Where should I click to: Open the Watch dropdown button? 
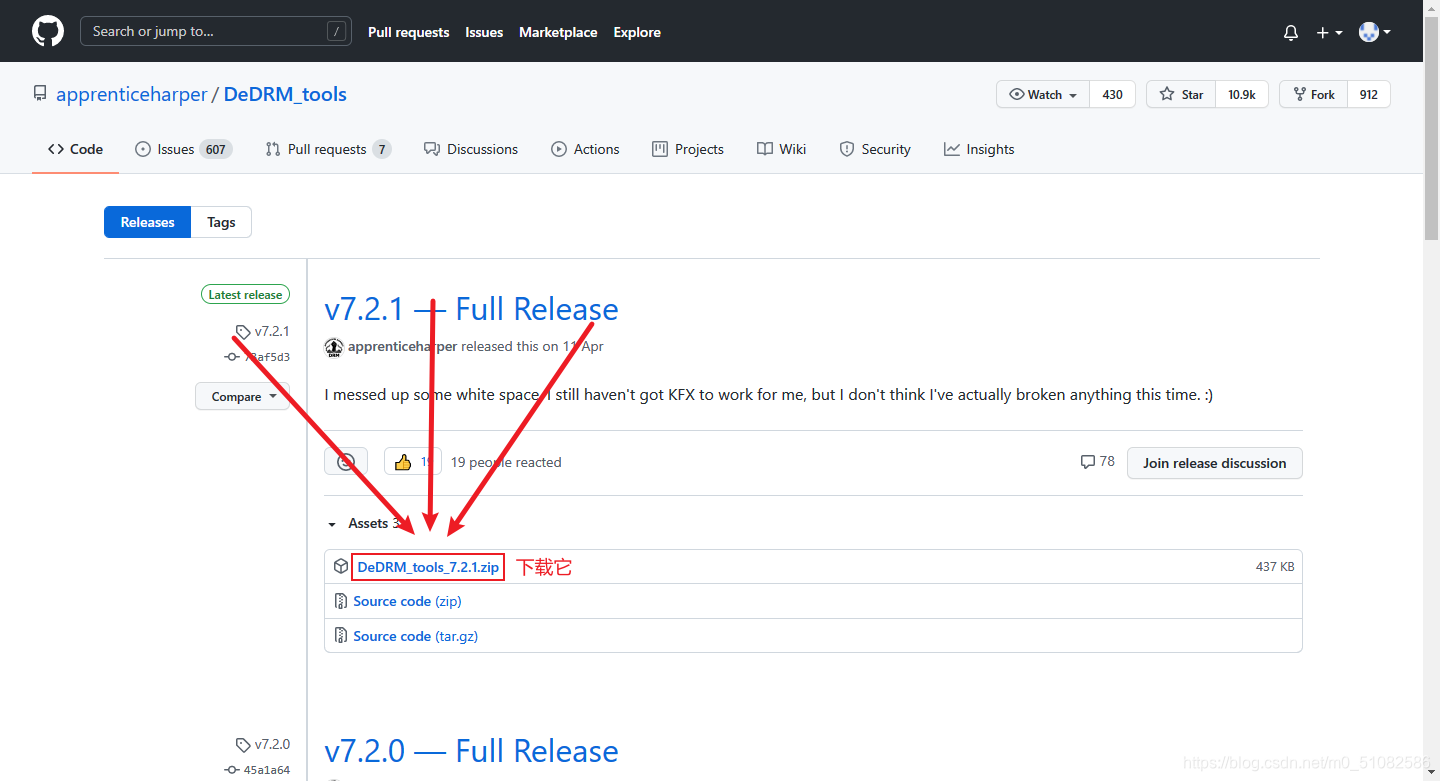tap(1043, 94)
